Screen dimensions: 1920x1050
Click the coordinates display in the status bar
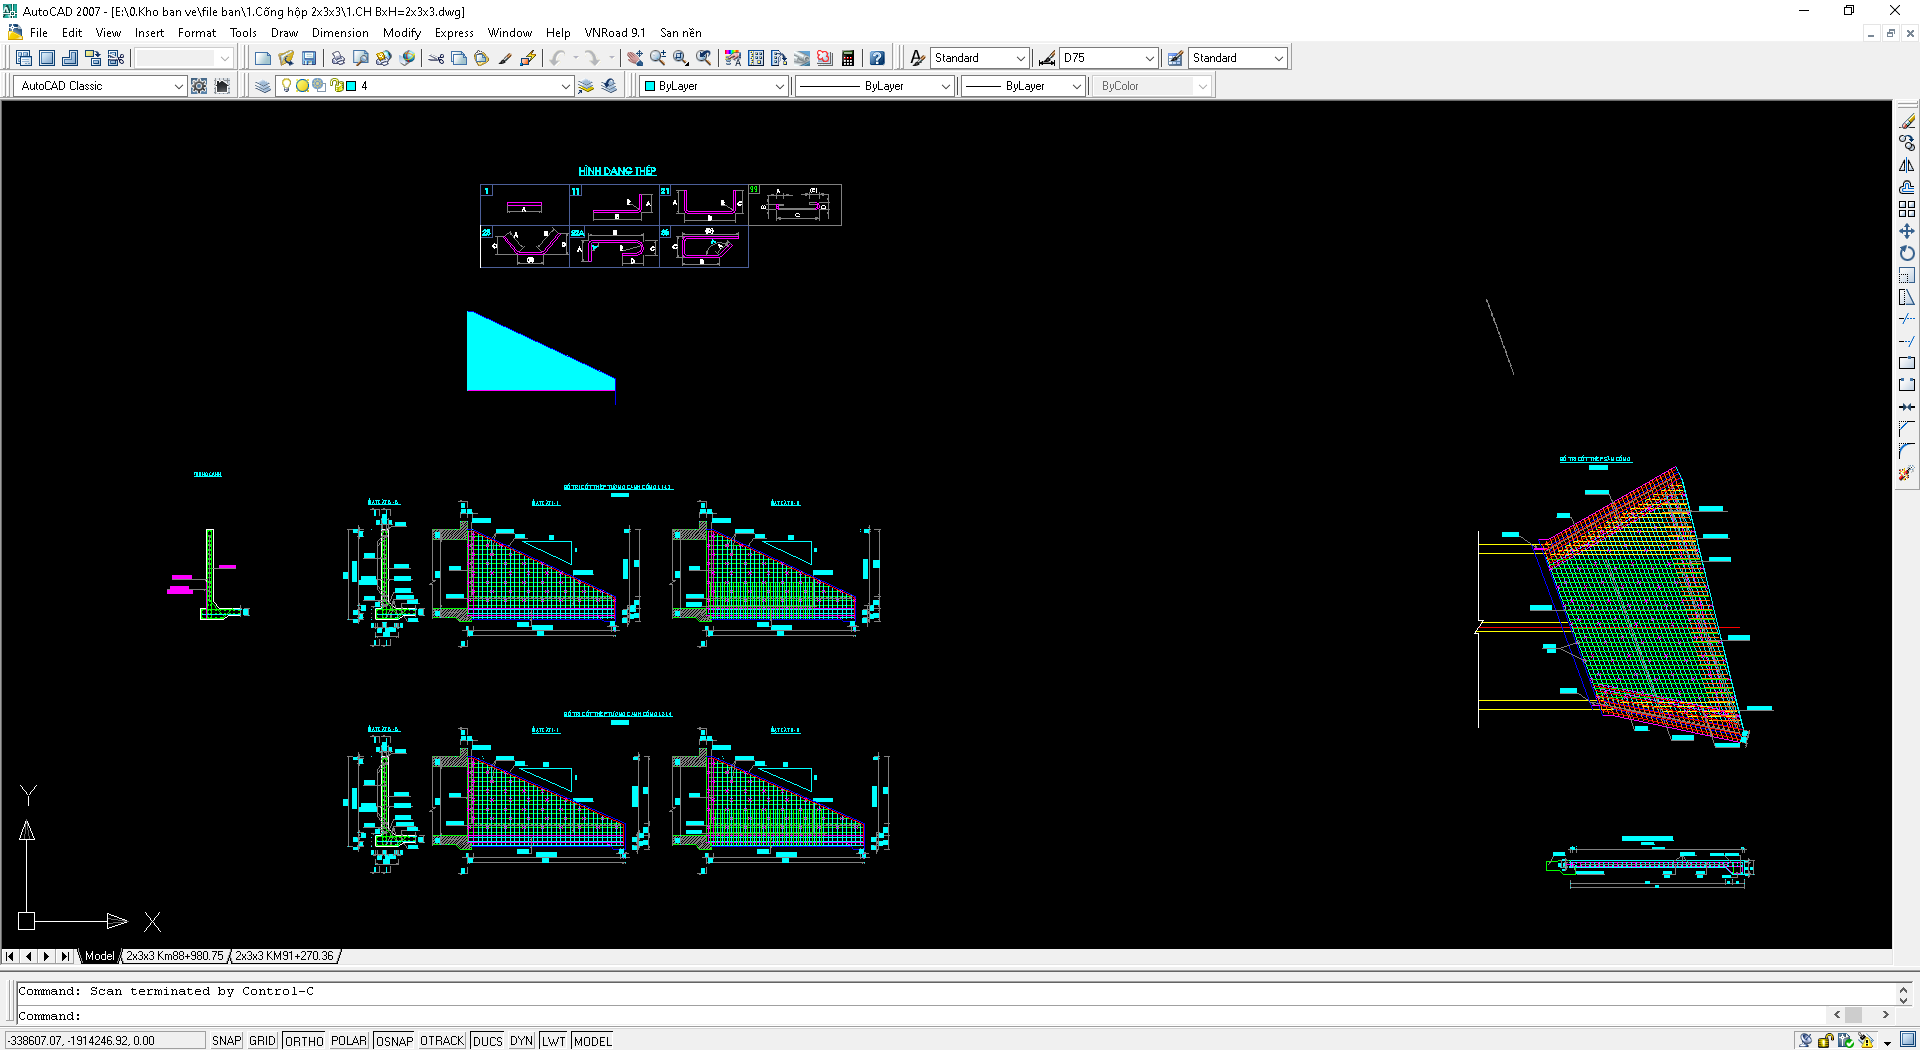click(104, 1041)
